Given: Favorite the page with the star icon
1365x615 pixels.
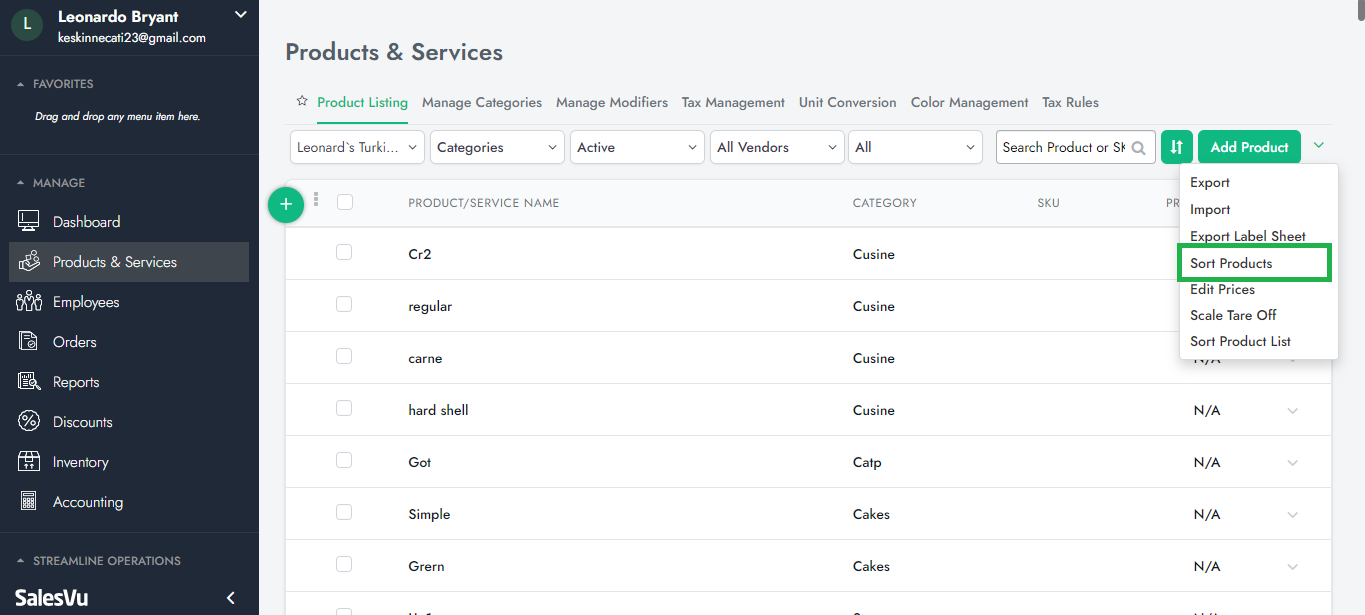Looking at the screenshot, I should click(301, 102).
